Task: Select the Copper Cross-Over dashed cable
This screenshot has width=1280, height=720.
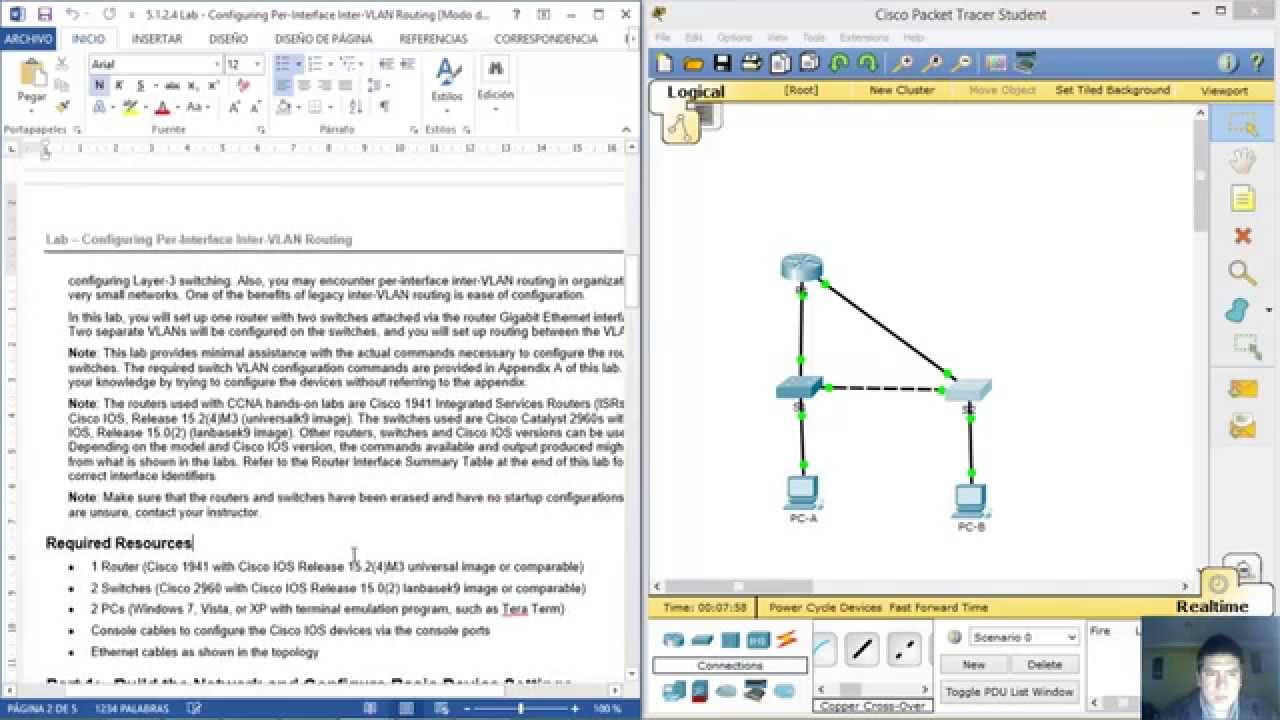Action: pos(904,650)
